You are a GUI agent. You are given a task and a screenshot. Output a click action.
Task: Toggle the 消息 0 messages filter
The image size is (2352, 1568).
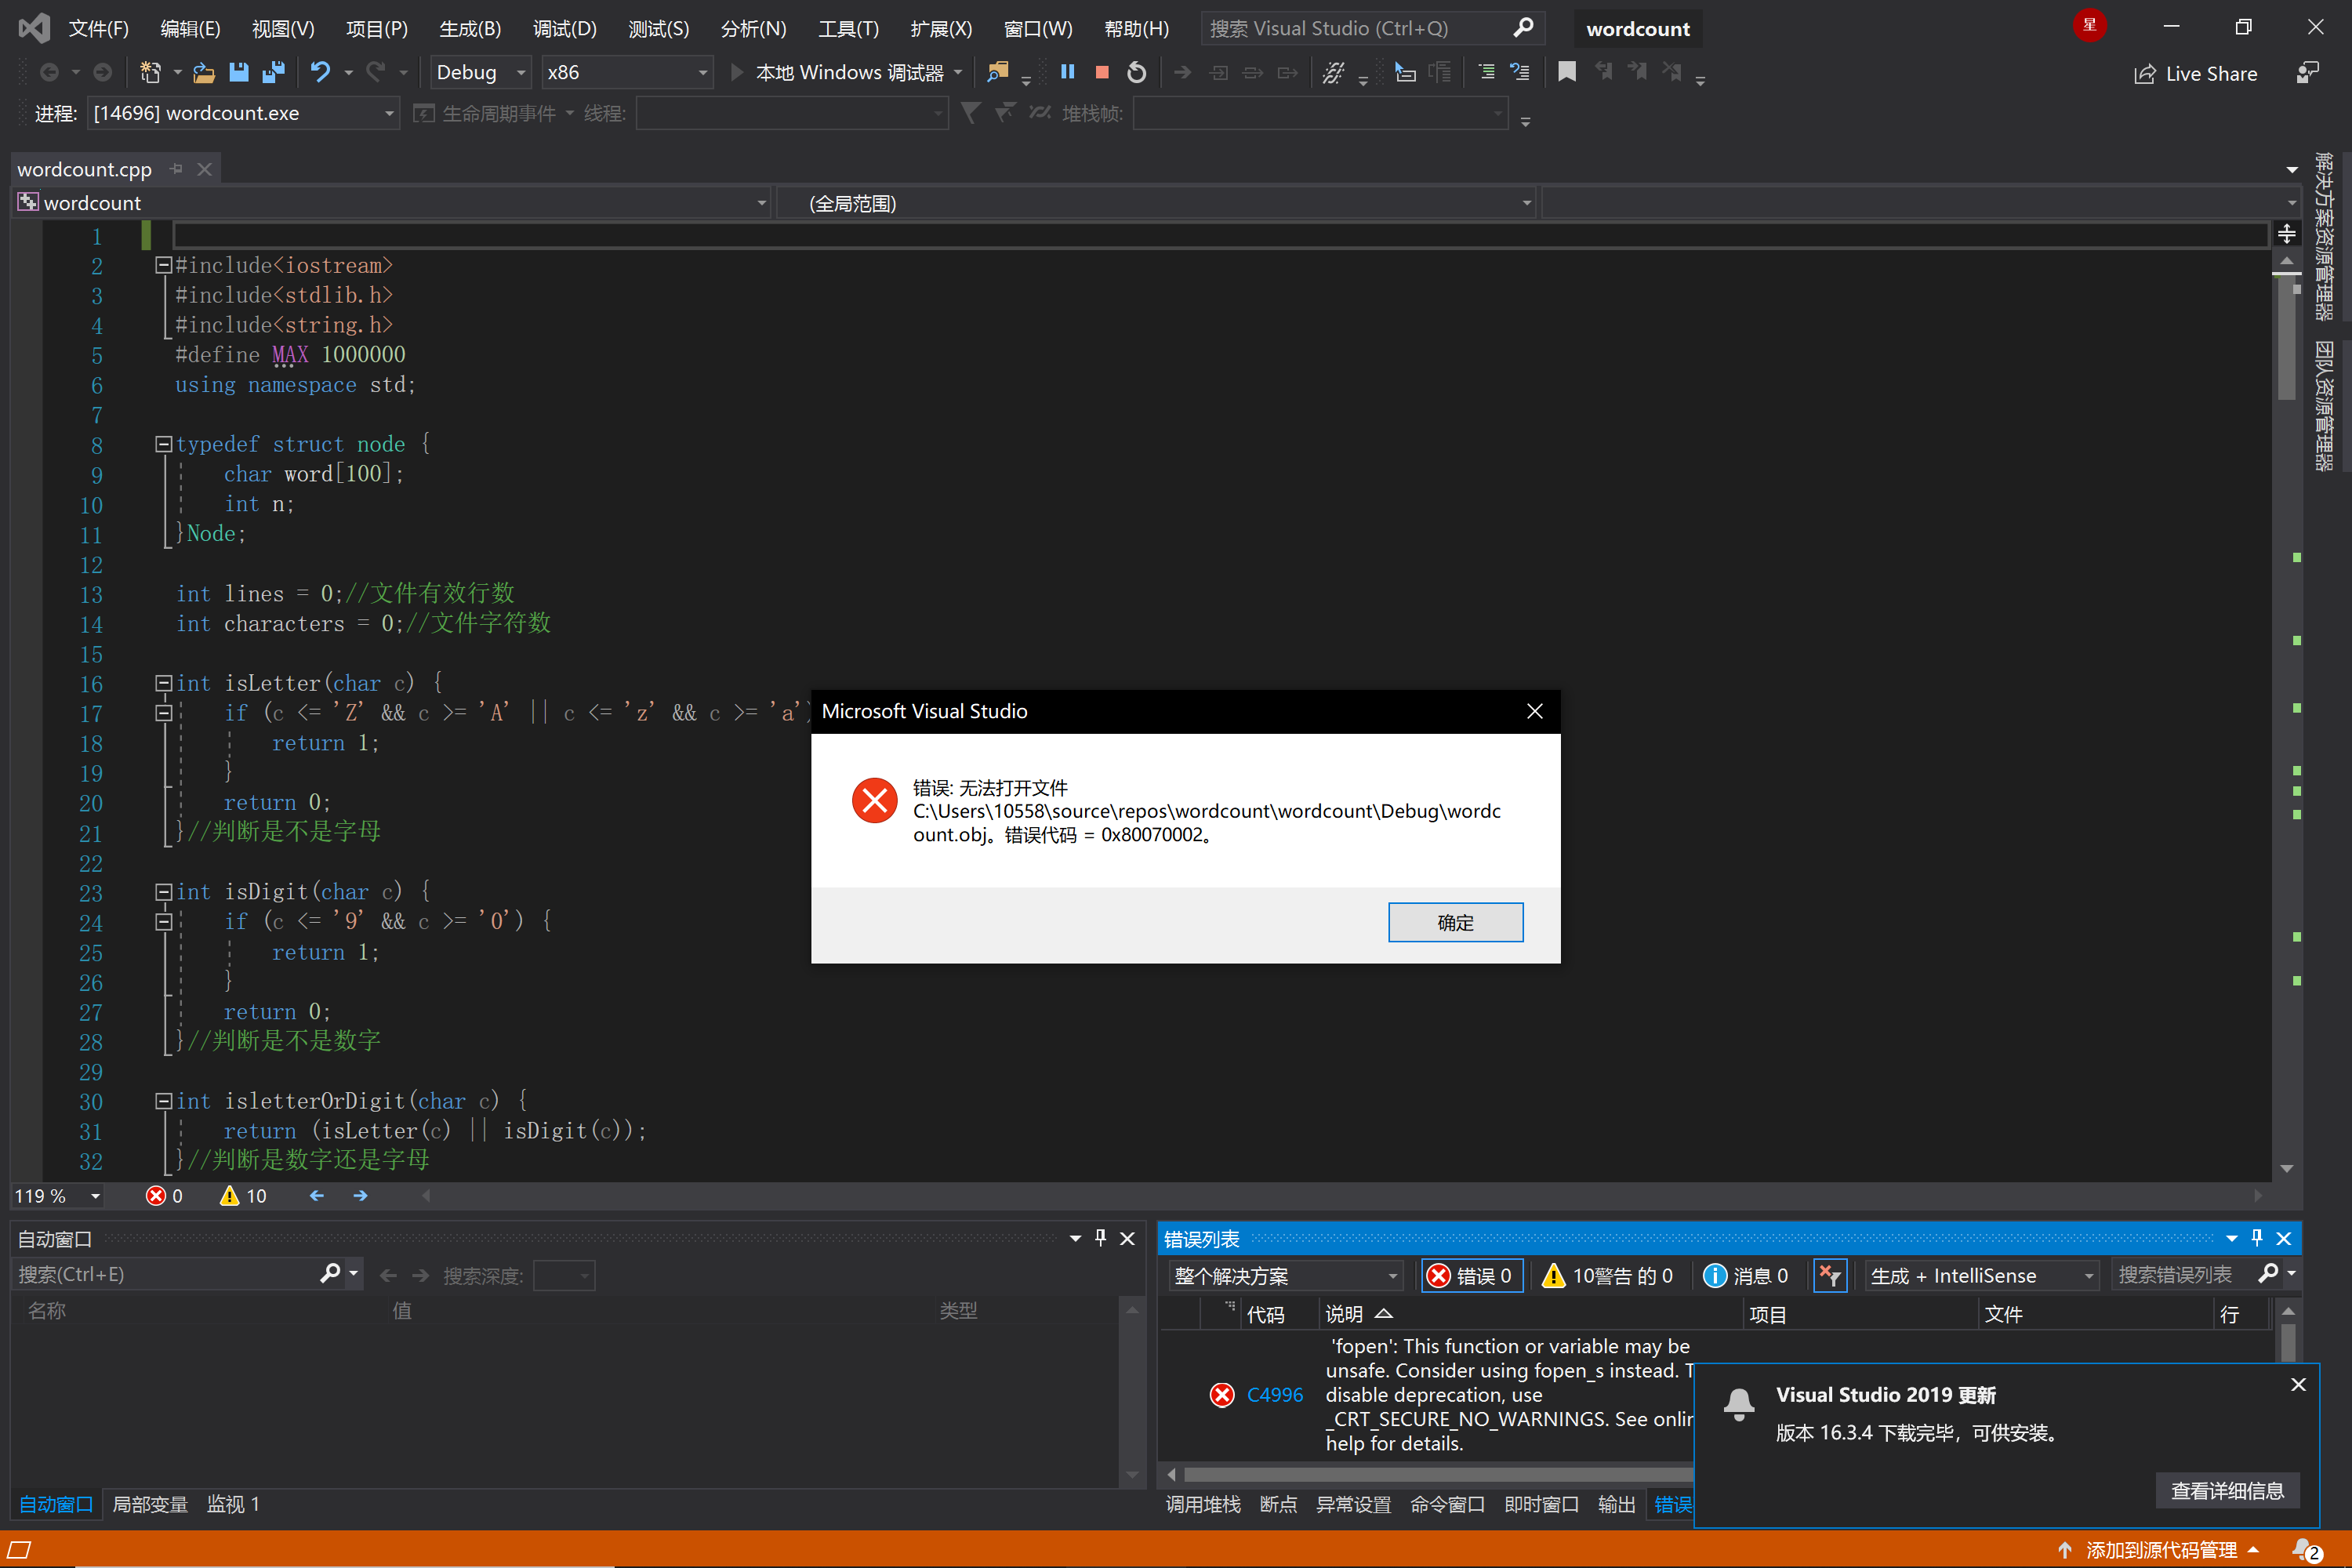tap(1746, 1275)
